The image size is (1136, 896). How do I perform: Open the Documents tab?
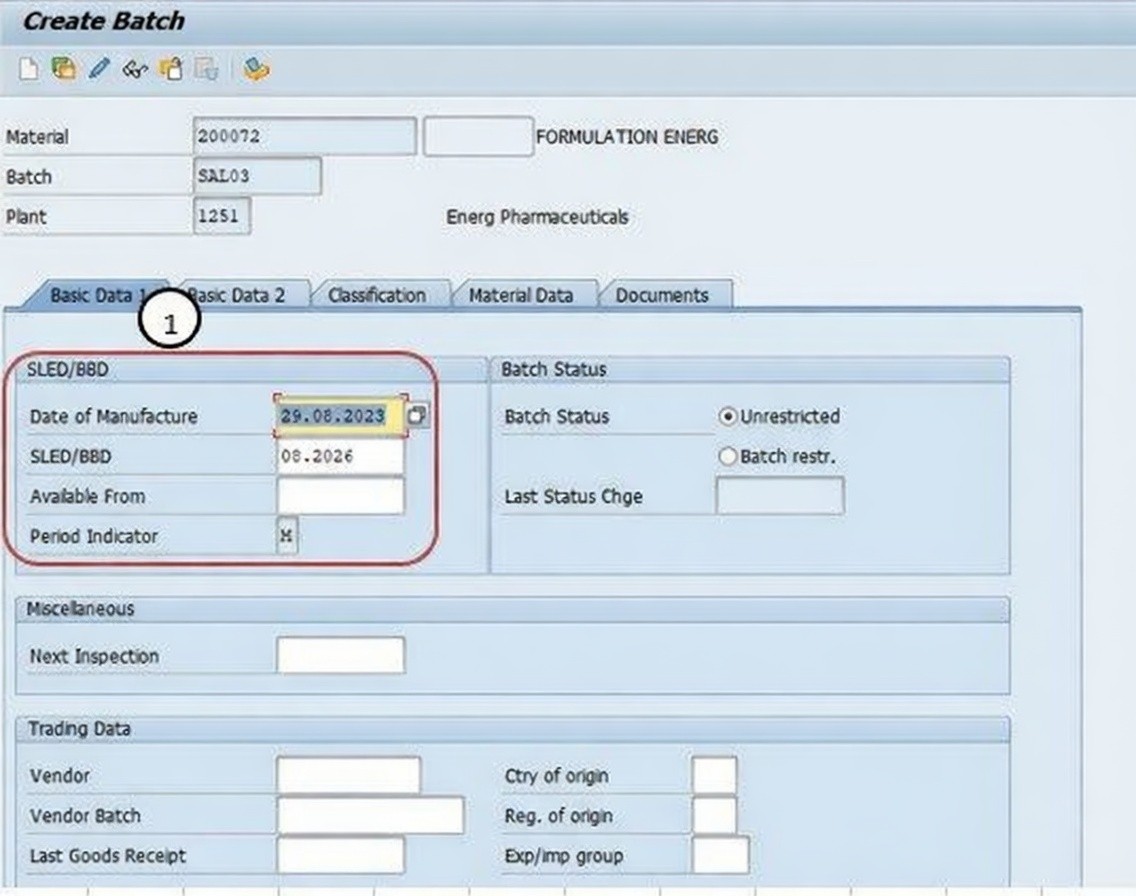click(x=661, y=295)
